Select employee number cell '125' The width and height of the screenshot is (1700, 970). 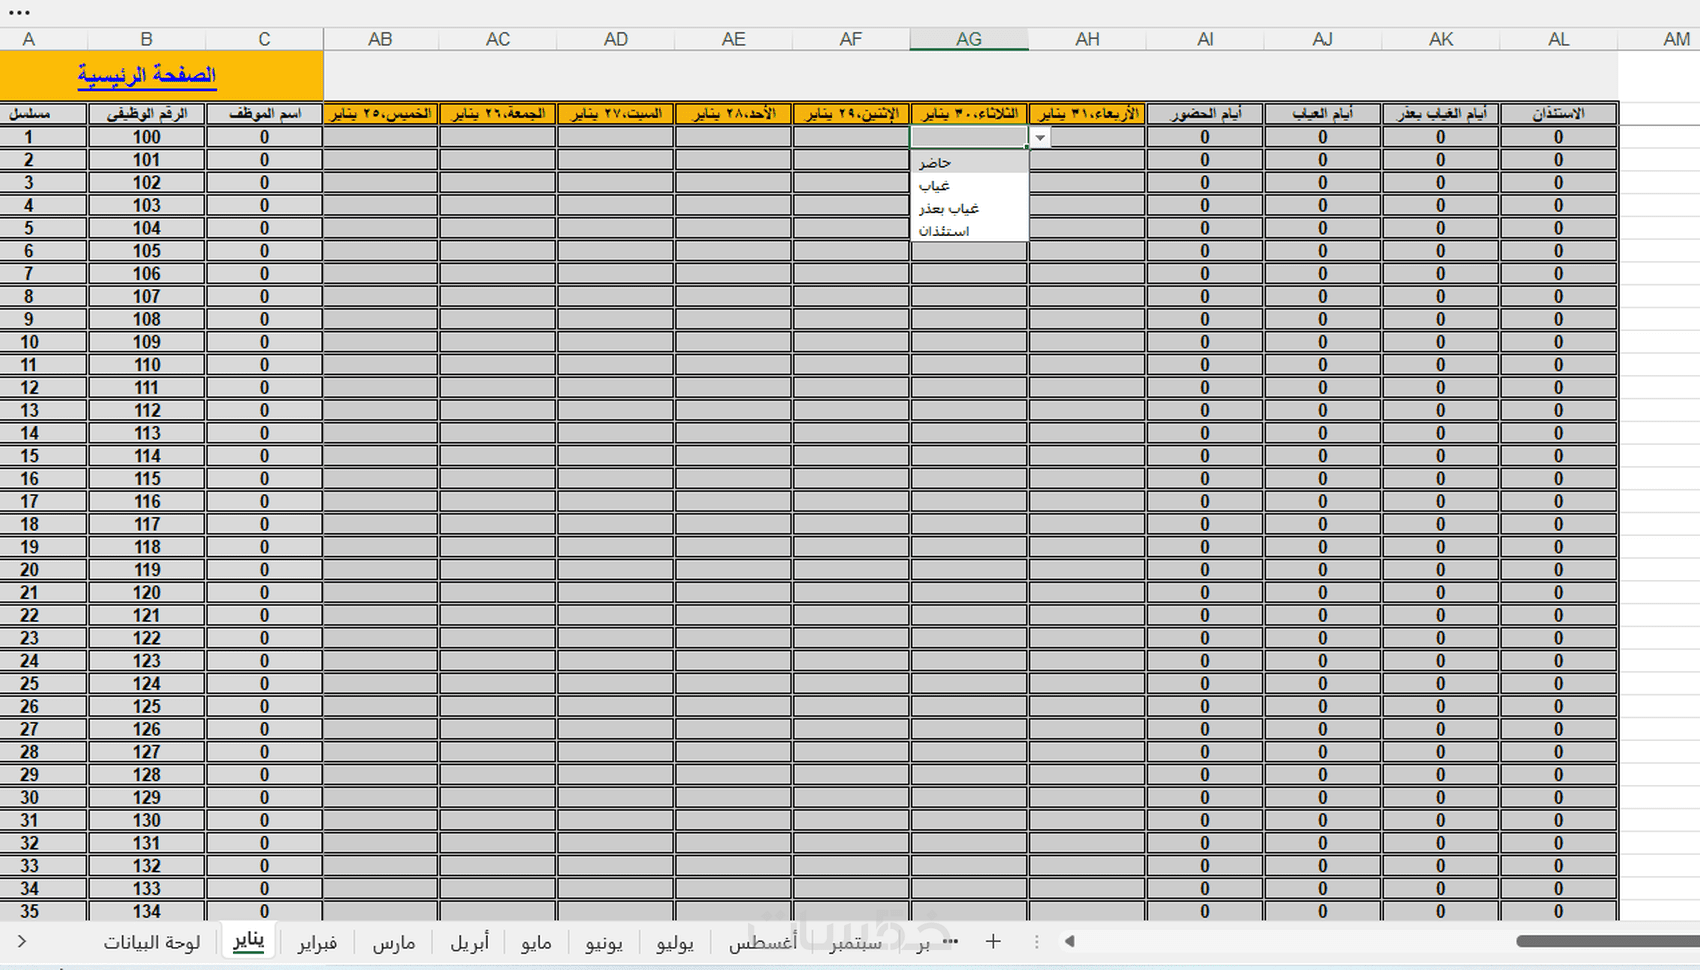tap(147, 707)
